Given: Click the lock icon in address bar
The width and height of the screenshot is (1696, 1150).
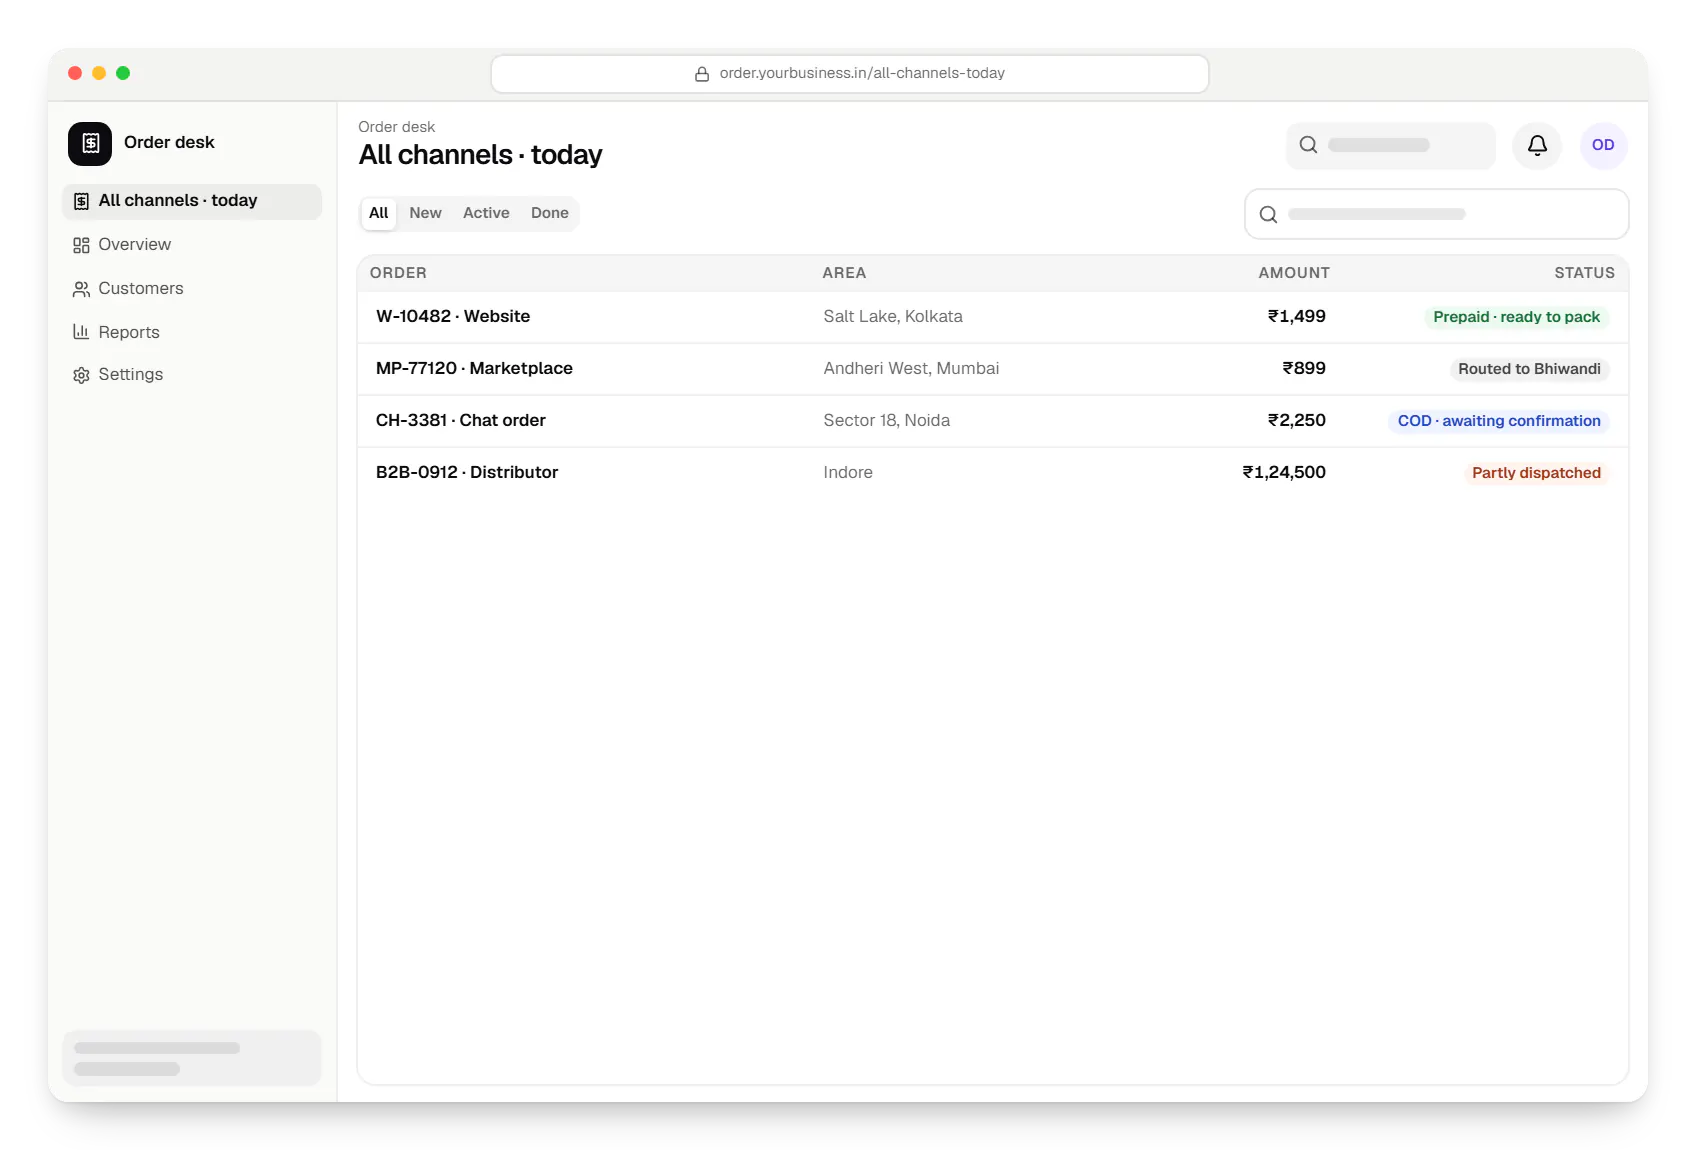Looking at the screenshot, I should click(x=702, y=74).
